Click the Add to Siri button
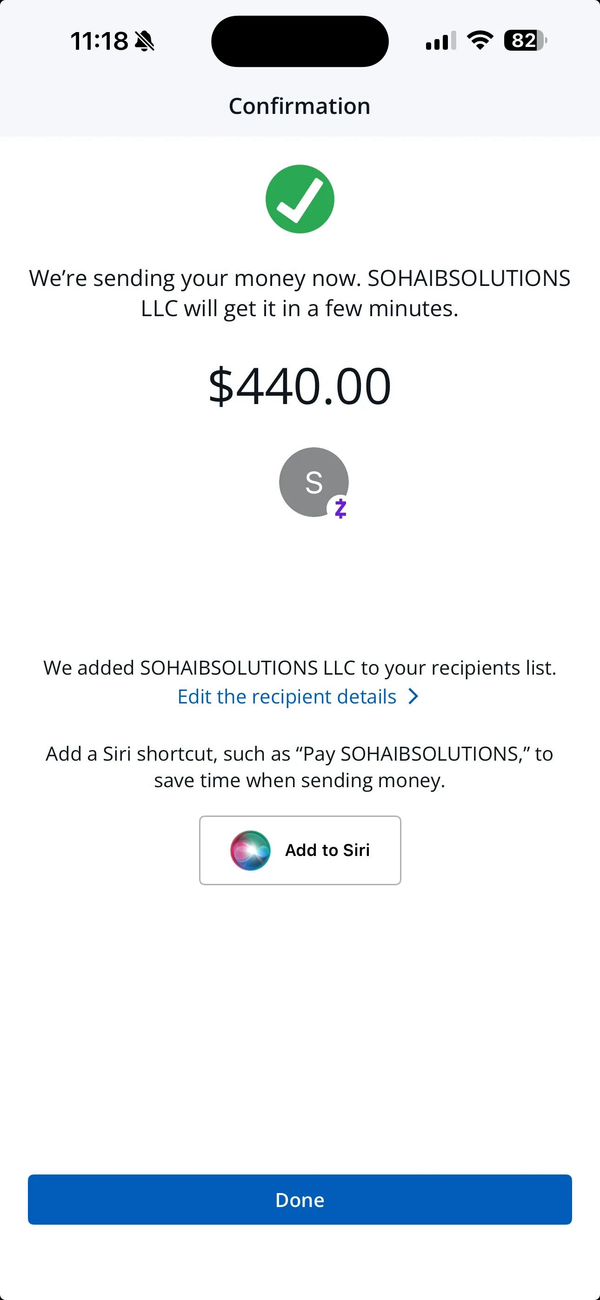The width and height of the screenshot is (600, 1300). point(300,850)
